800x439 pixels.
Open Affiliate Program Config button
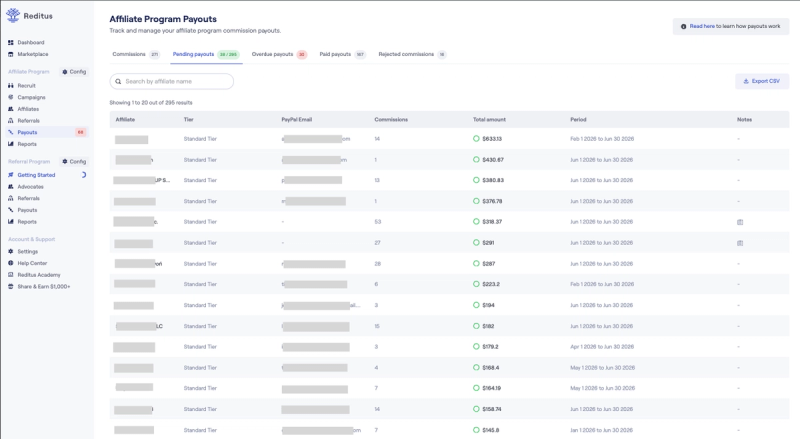(74, 72)
